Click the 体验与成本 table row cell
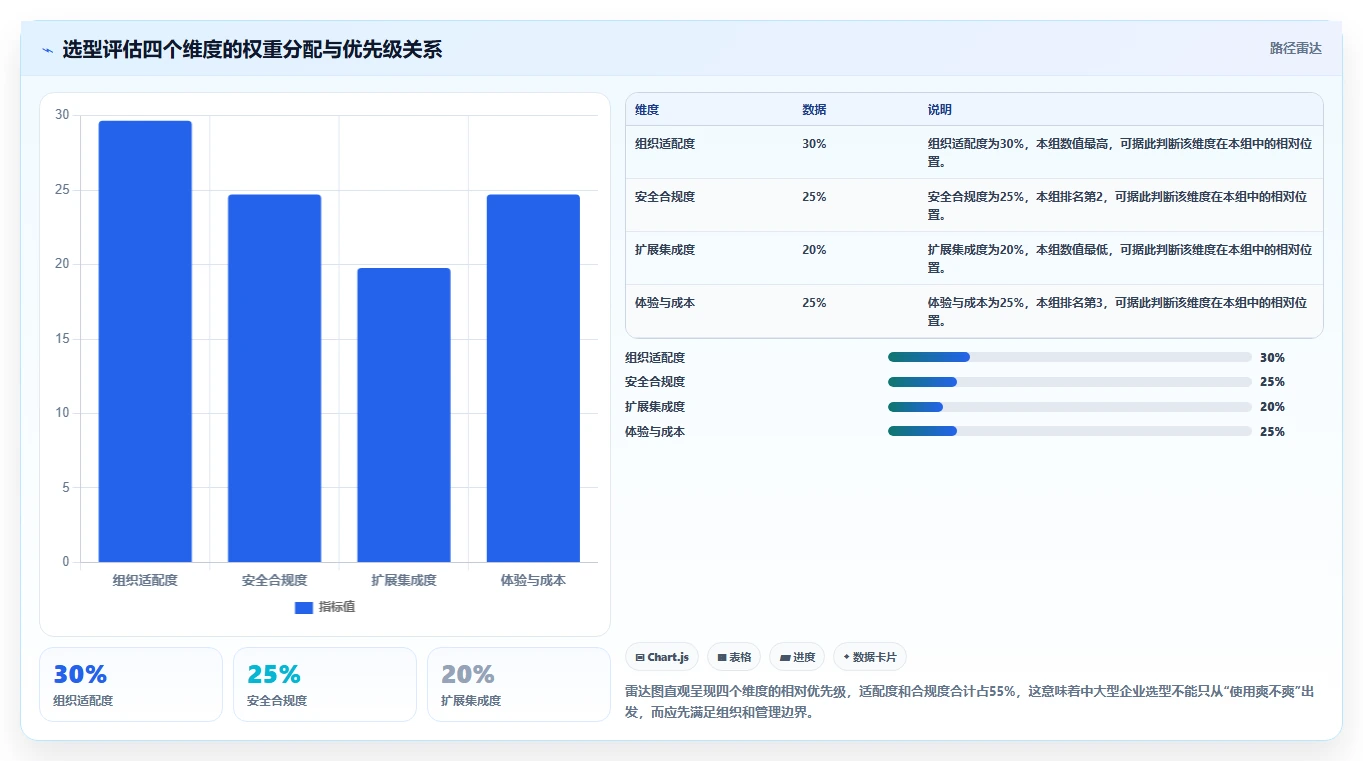1363x761 pixels. [665, 303]
